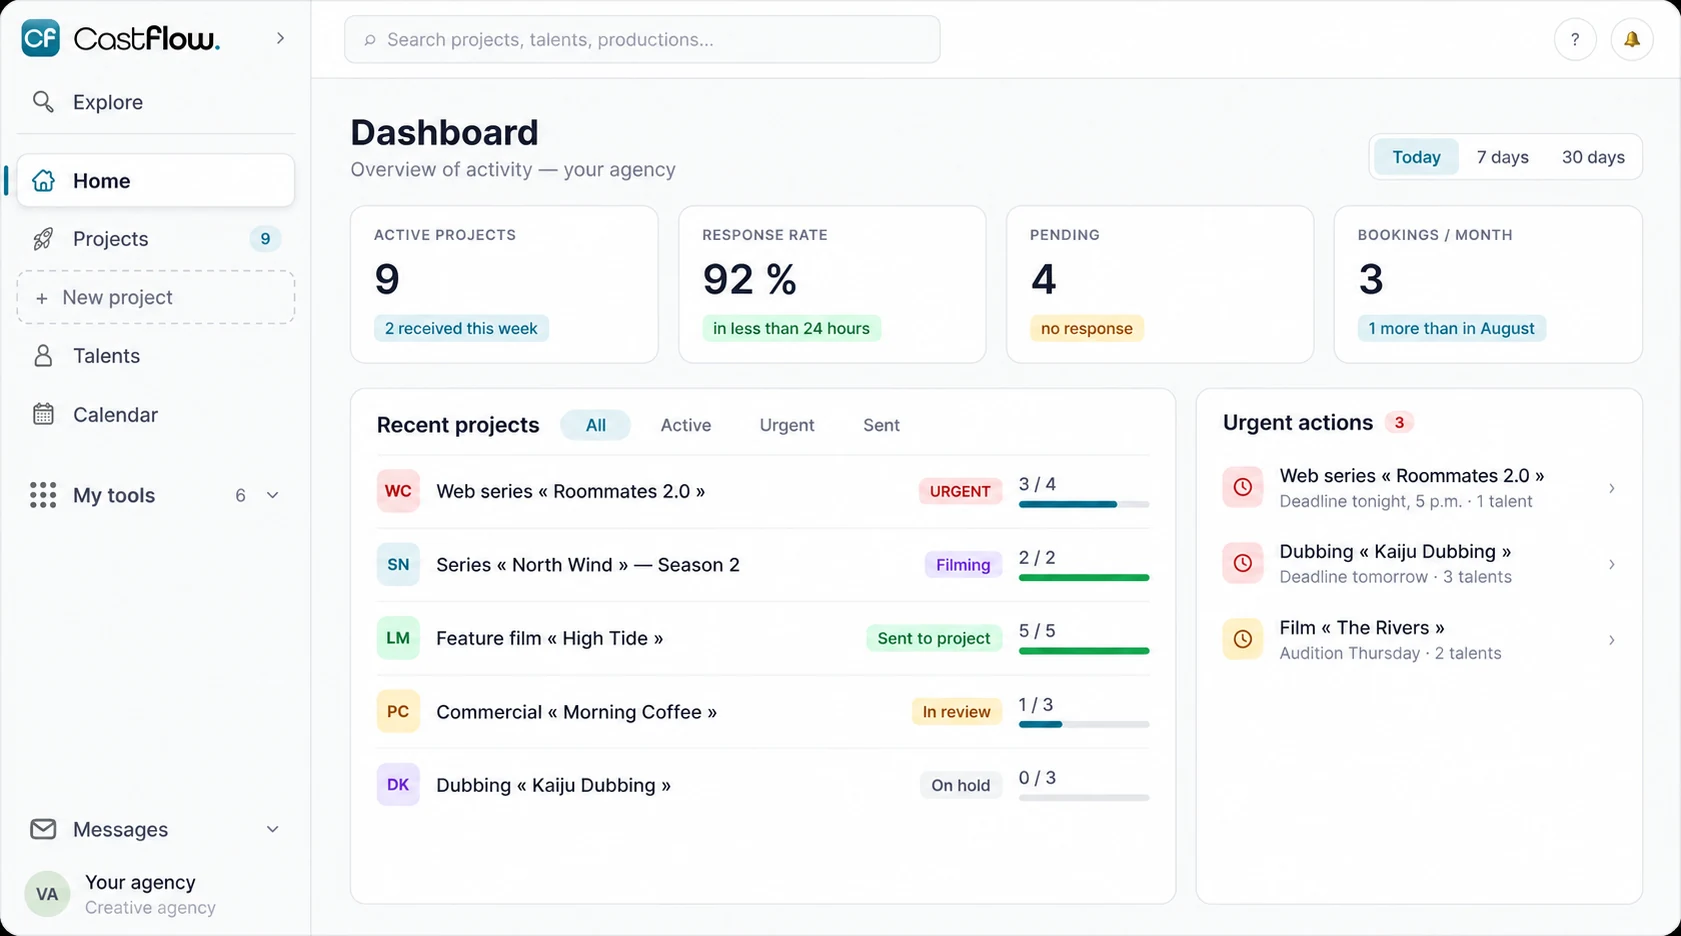Open Kaiju Dubbing urgent action chevron
Viewport: 1681px width, 936px height.
coord(1611,564)
